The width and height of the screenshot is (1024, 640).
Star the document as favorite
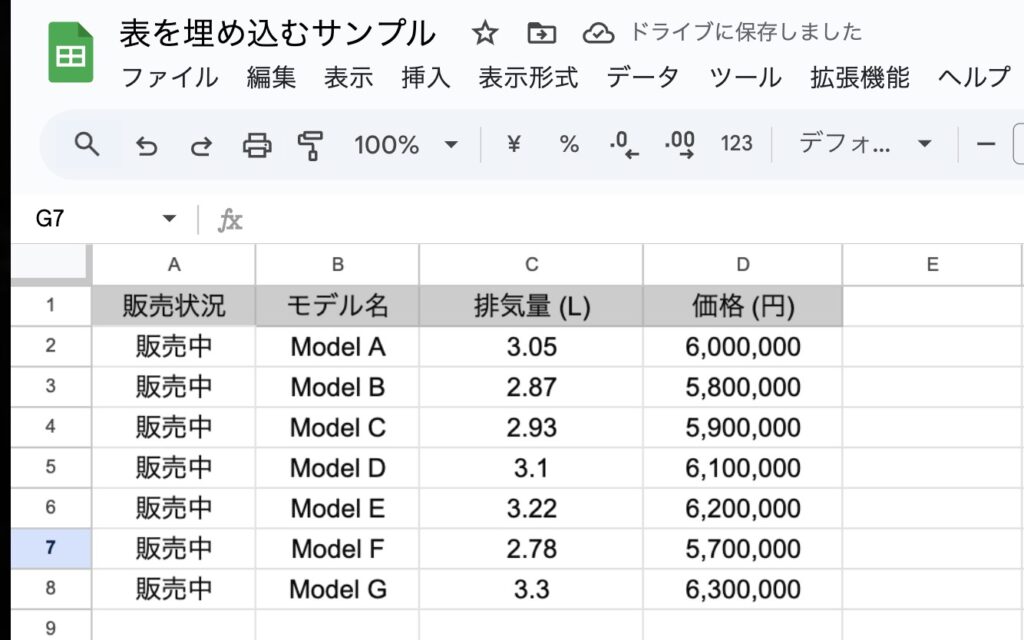pos(485,33)
